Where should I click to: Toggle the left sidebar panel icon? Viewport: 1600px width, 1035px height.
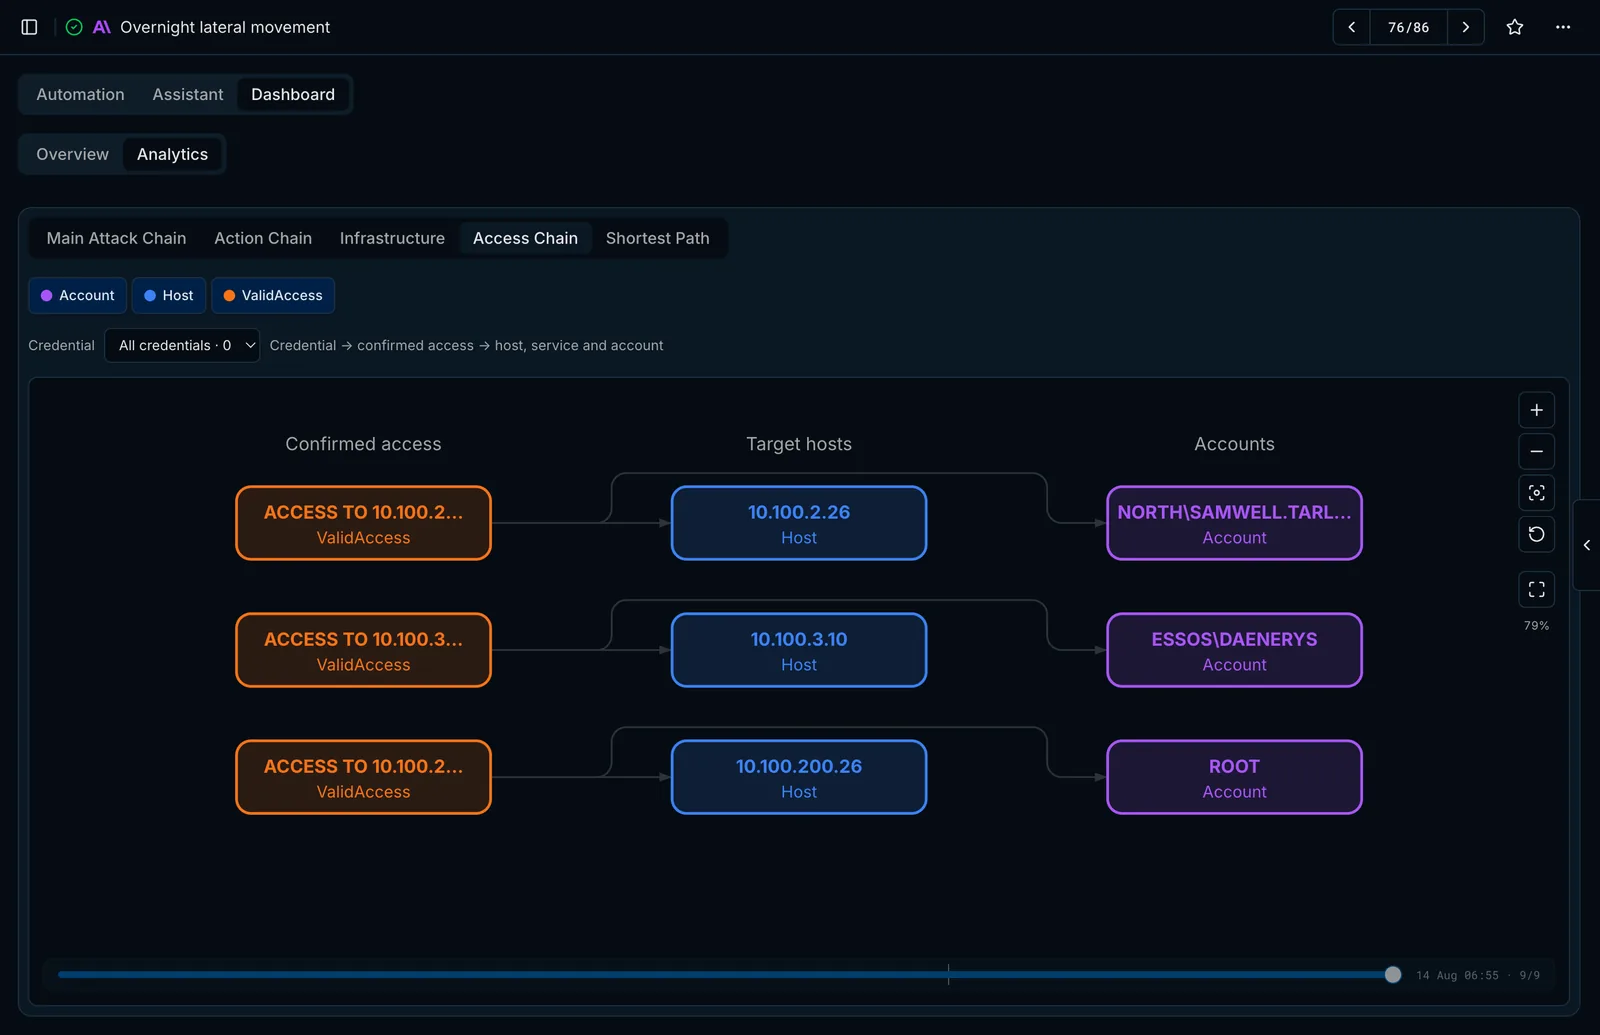(29, 27)
